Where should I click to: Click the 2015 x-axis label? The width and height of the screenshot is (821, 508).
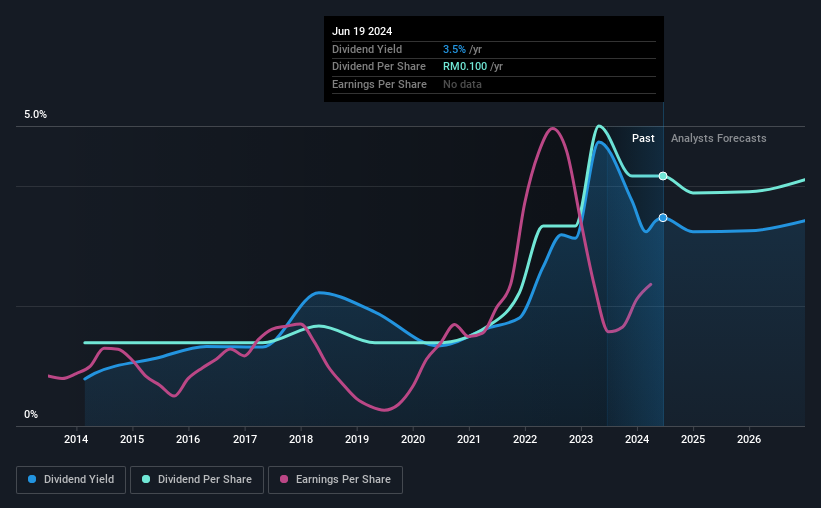(132, 439)
